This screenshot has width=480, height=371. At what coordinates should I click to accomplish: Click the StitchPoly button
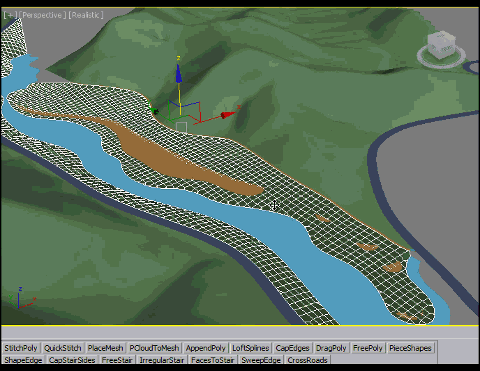point(21,348)
